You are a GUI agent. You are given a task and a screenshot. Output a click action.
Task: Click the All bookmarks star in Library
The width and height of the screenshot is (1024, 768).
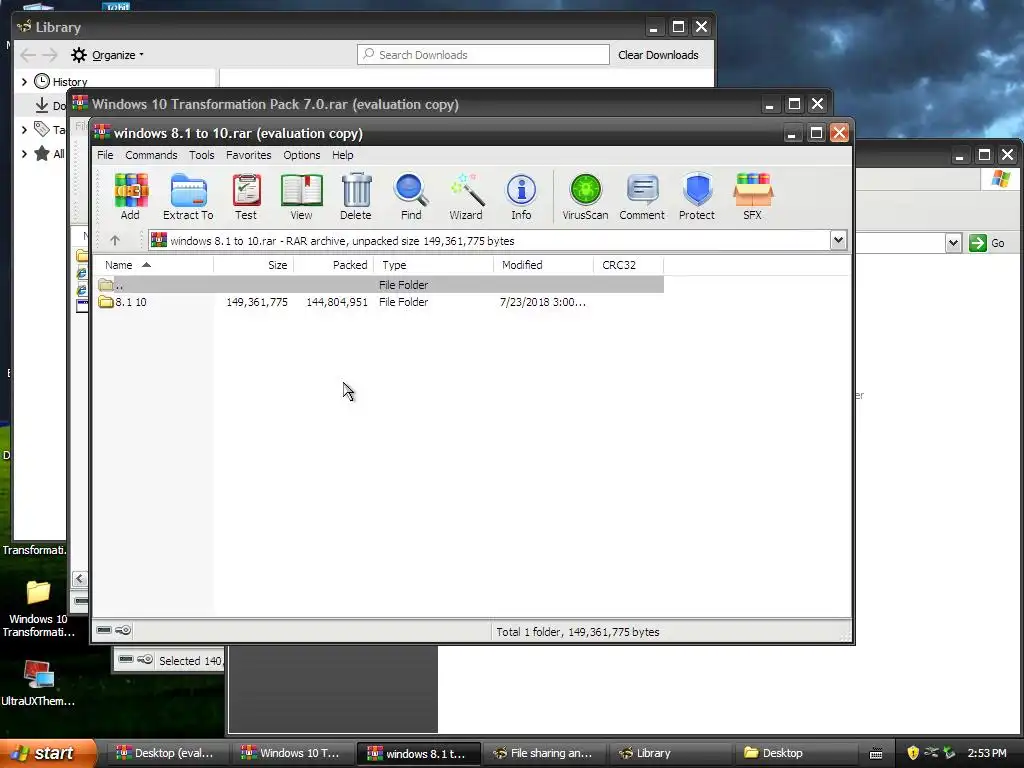point(42,153)
